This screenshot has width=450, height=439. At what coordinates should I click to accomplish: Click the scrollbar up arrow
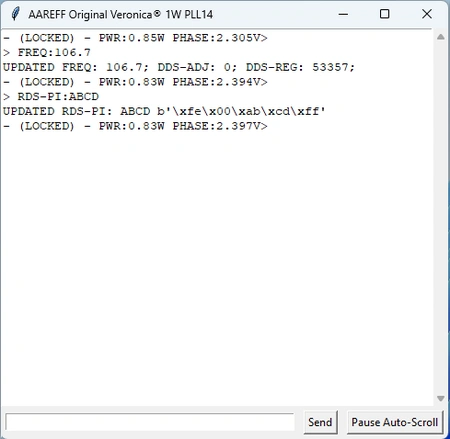click(441, 37)
